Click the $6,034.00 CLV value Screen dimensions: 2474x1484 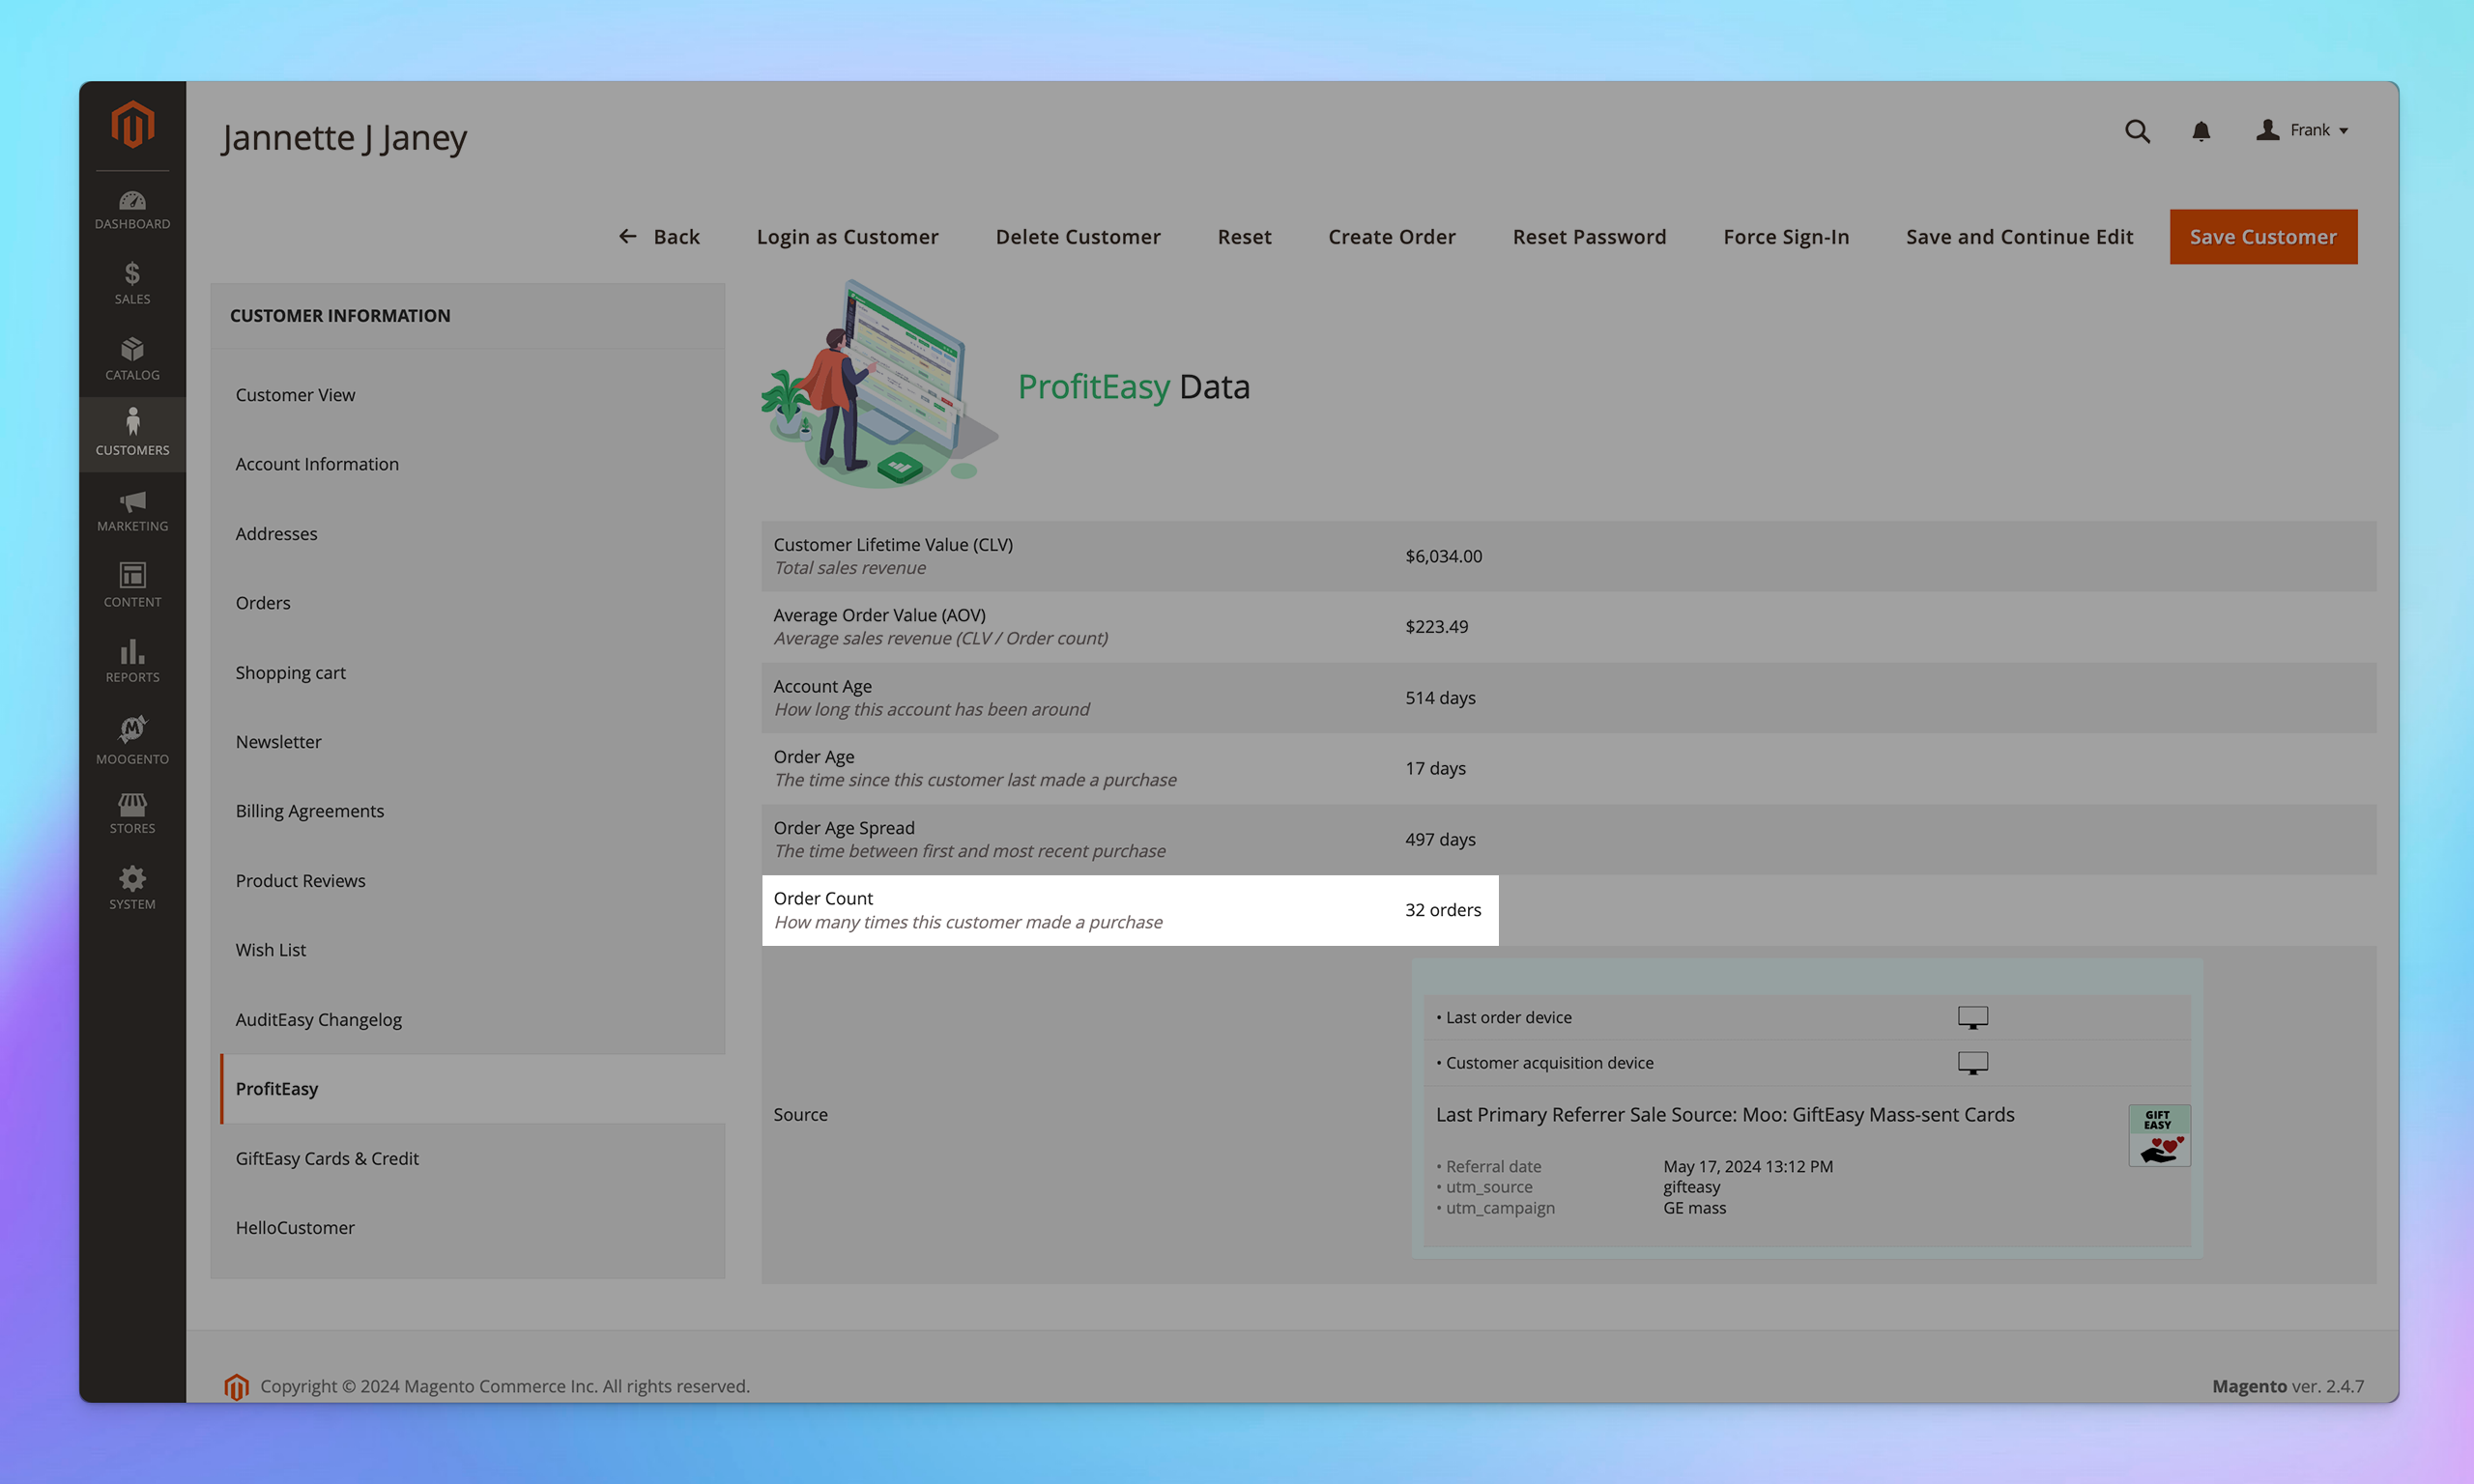[1443, 556]
